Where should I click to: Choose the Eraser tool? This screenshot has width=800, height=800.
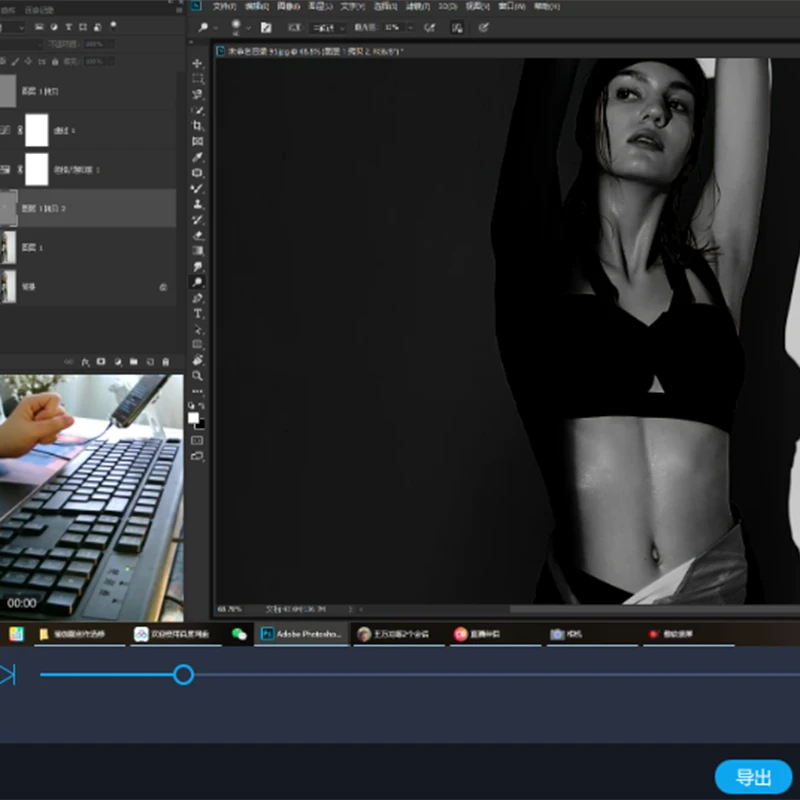coord(198,235)
